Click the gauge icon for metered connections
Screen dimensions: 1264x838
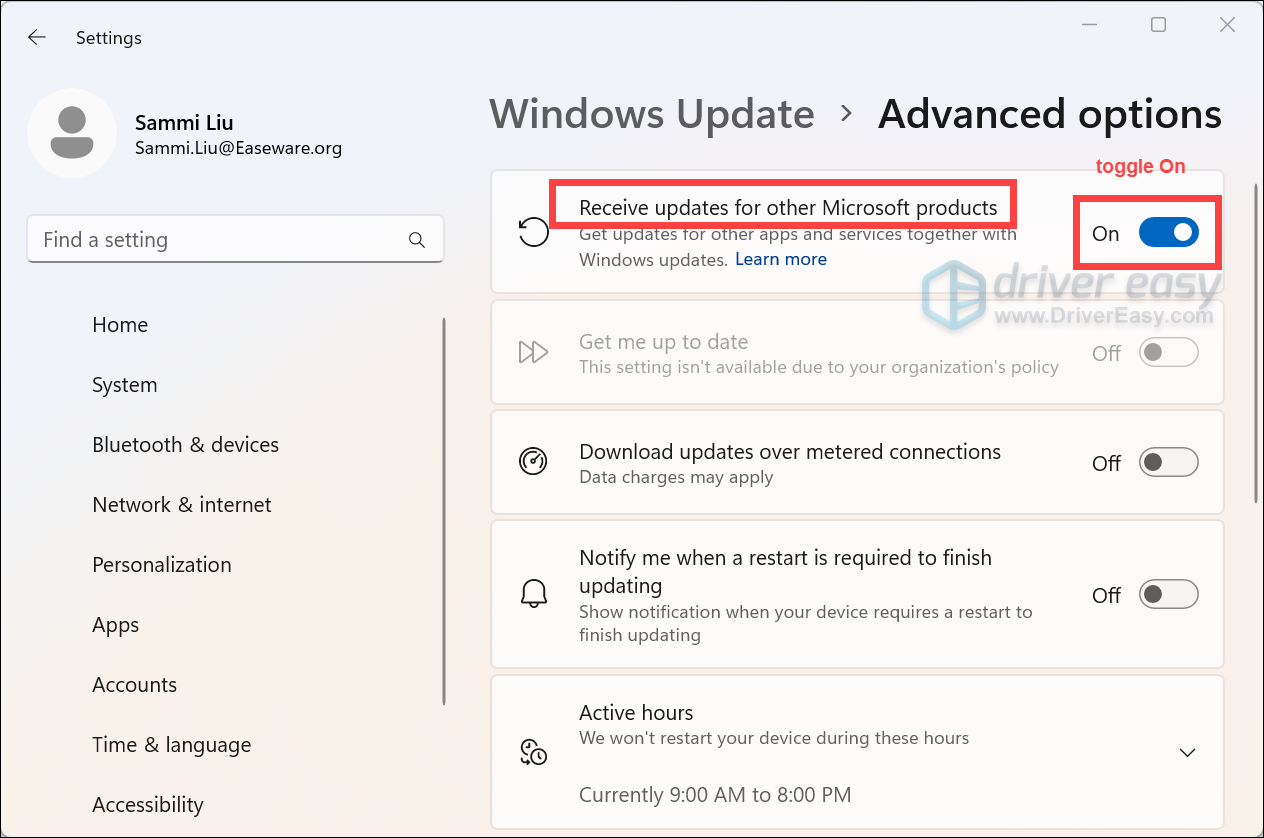534,461
